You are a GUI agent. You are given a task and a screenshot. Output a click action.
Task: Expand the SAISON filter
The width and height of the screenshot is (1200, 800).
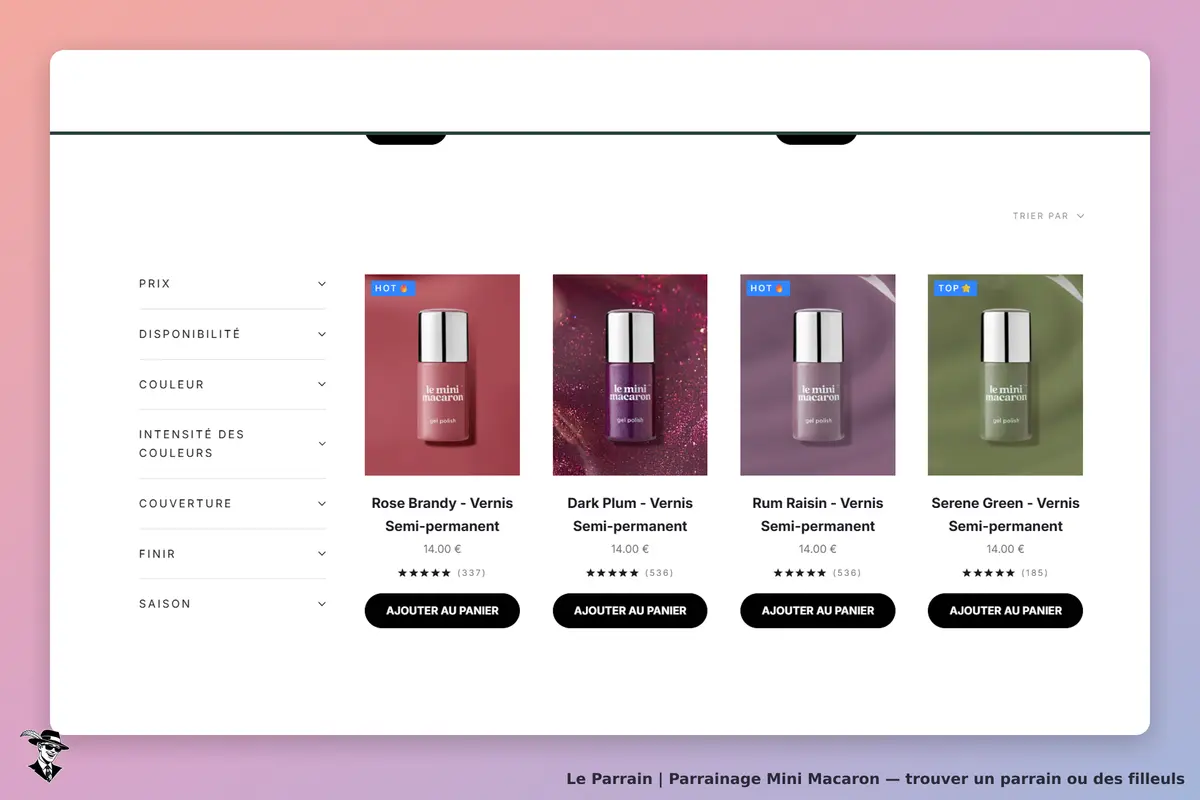(x=232, y=603)
